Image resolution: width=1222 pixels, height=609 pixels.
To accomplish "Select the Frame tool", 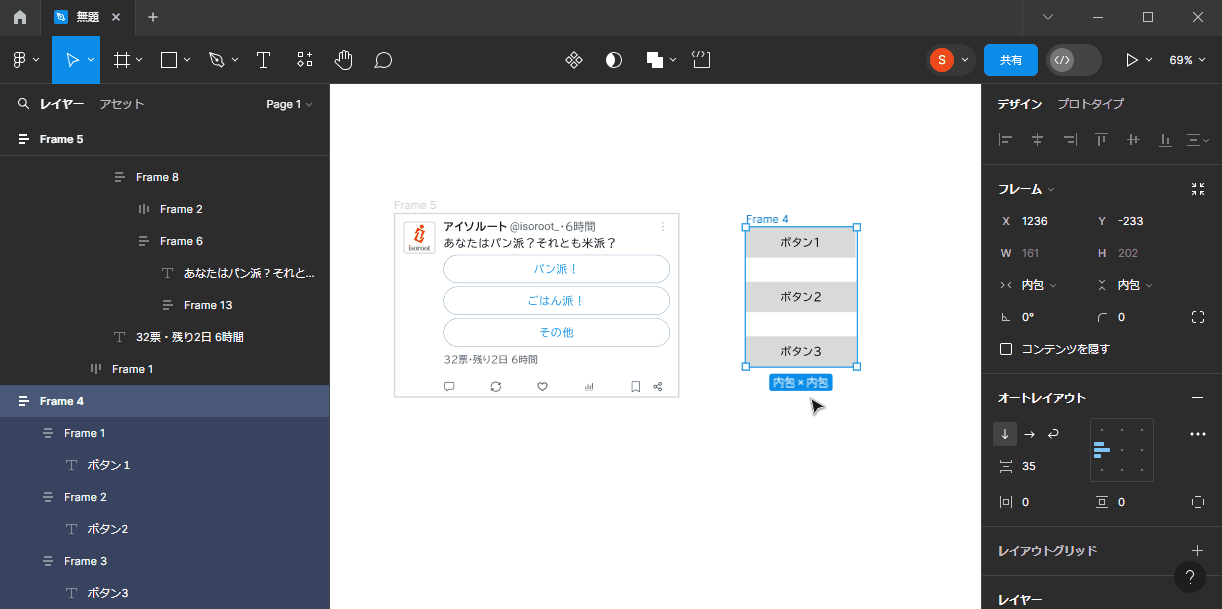I will point(122,60).
